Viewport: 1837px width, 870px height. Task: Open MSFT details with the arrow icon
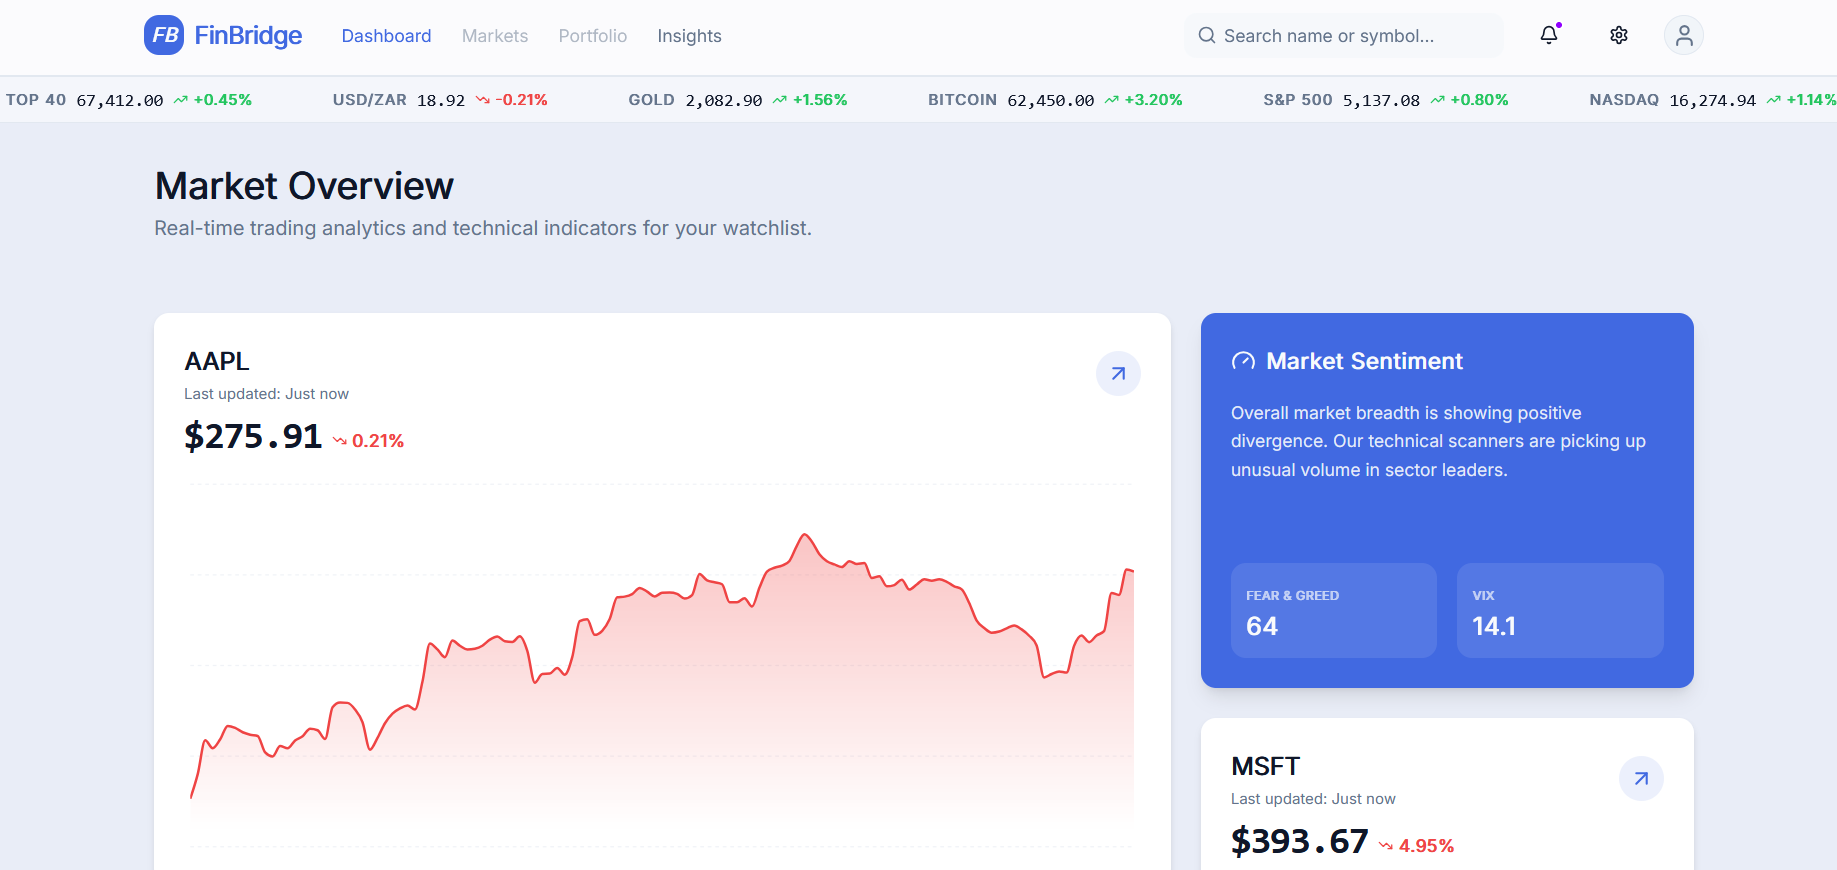[x=1640, y=779]
